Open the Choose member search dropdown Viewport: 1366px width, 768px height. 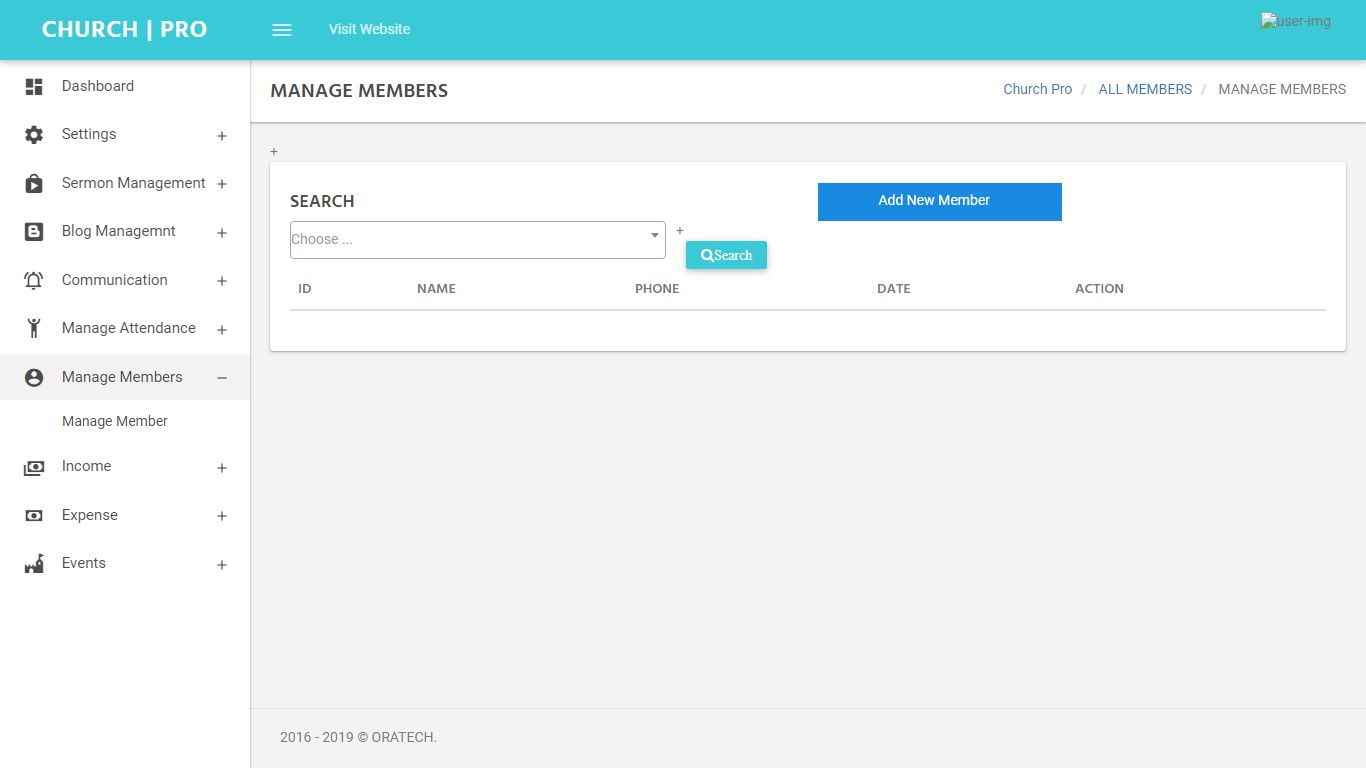point(478,240)
